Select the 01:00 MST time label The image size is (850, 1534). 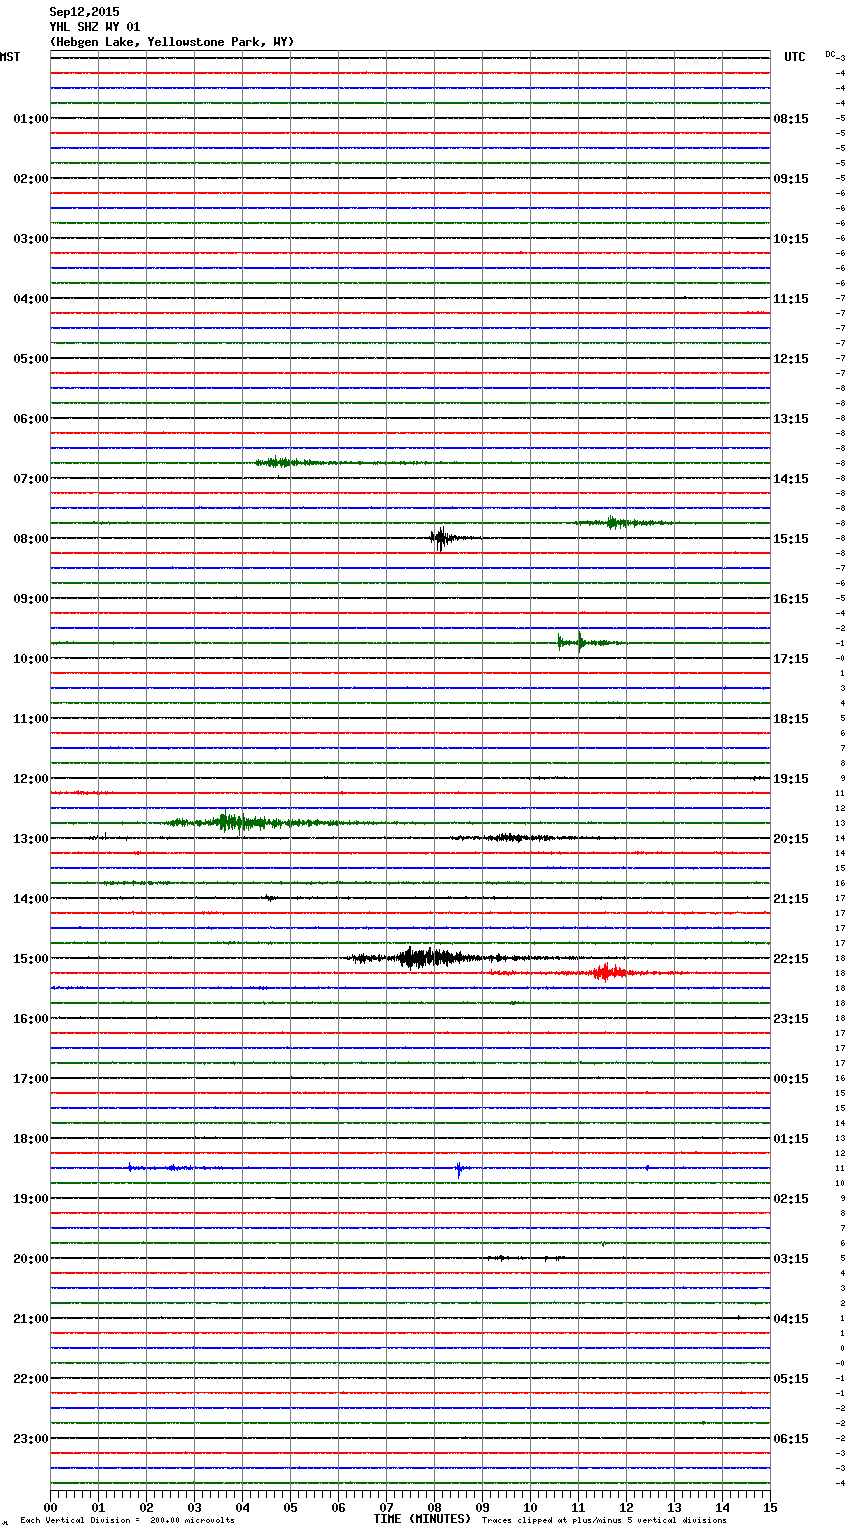click(31, 119)
